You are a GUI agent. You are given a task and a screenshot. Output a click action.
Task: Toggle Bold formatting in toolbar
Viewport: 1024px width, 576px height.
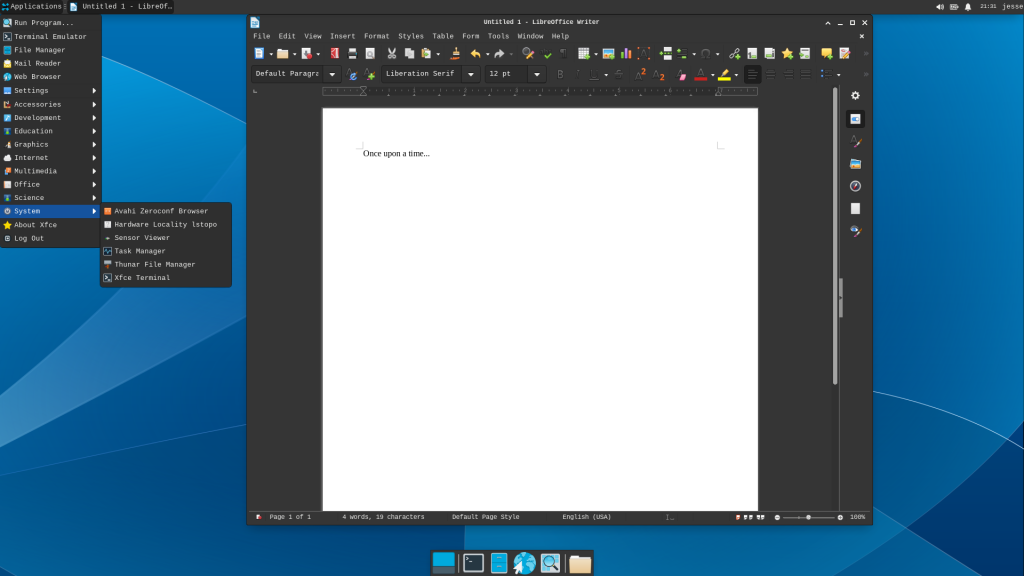[x=560, y=74]
